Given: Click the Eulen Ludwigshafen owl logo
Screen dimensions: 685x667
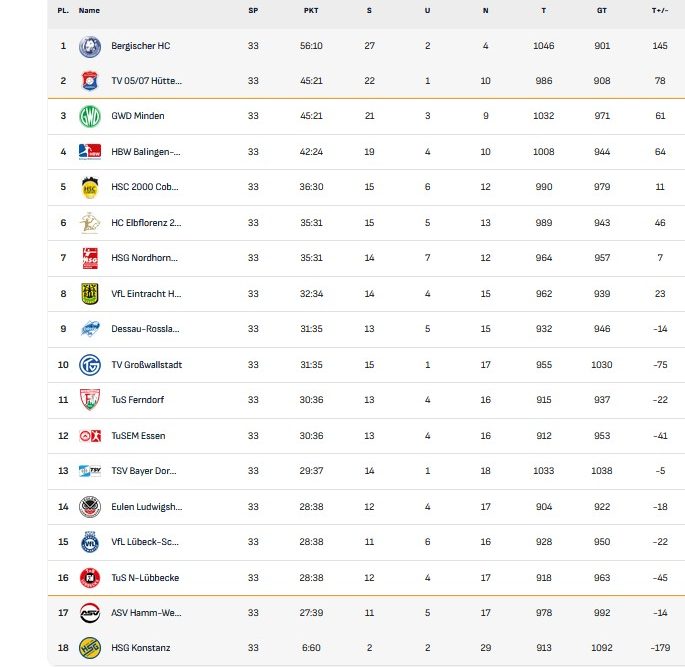Looking at the screenshot, I should tap(90, 507).
